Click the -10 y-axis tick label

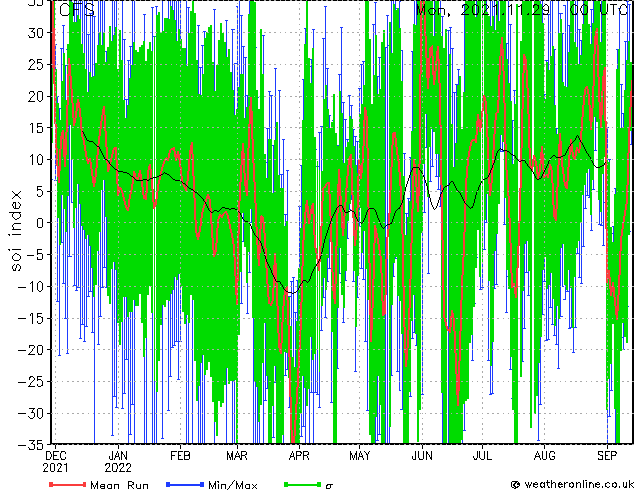coord(31,286)
